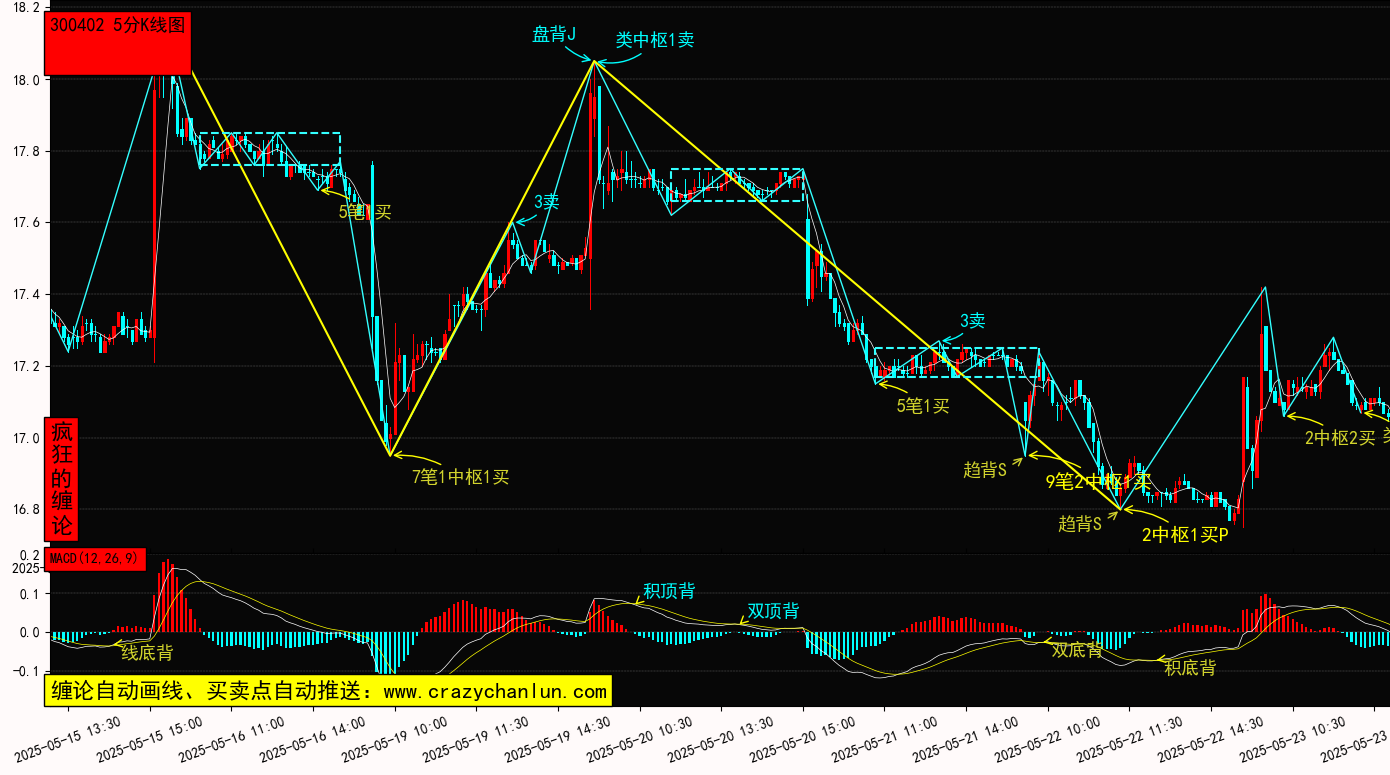Select the 2025-05-15 13:30 time label
Viewport: 1390px width, 775px height.
pyautogui.click(x=69, y=738)
